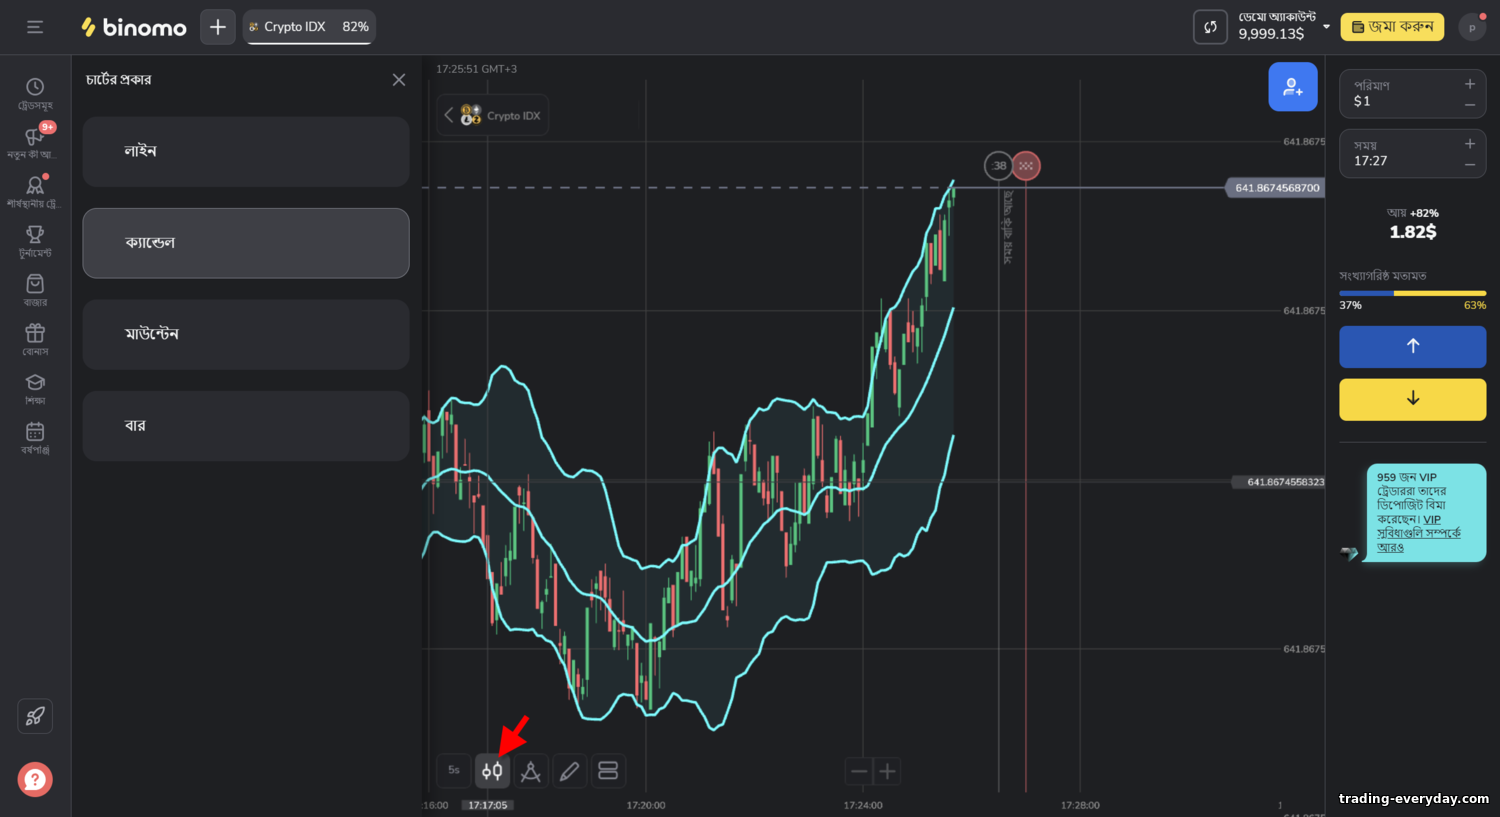Switch to the Crypto IDX 82% tab
This screenshot has height=817, width=1500.
pyautogui.click(x=309, y=27)
